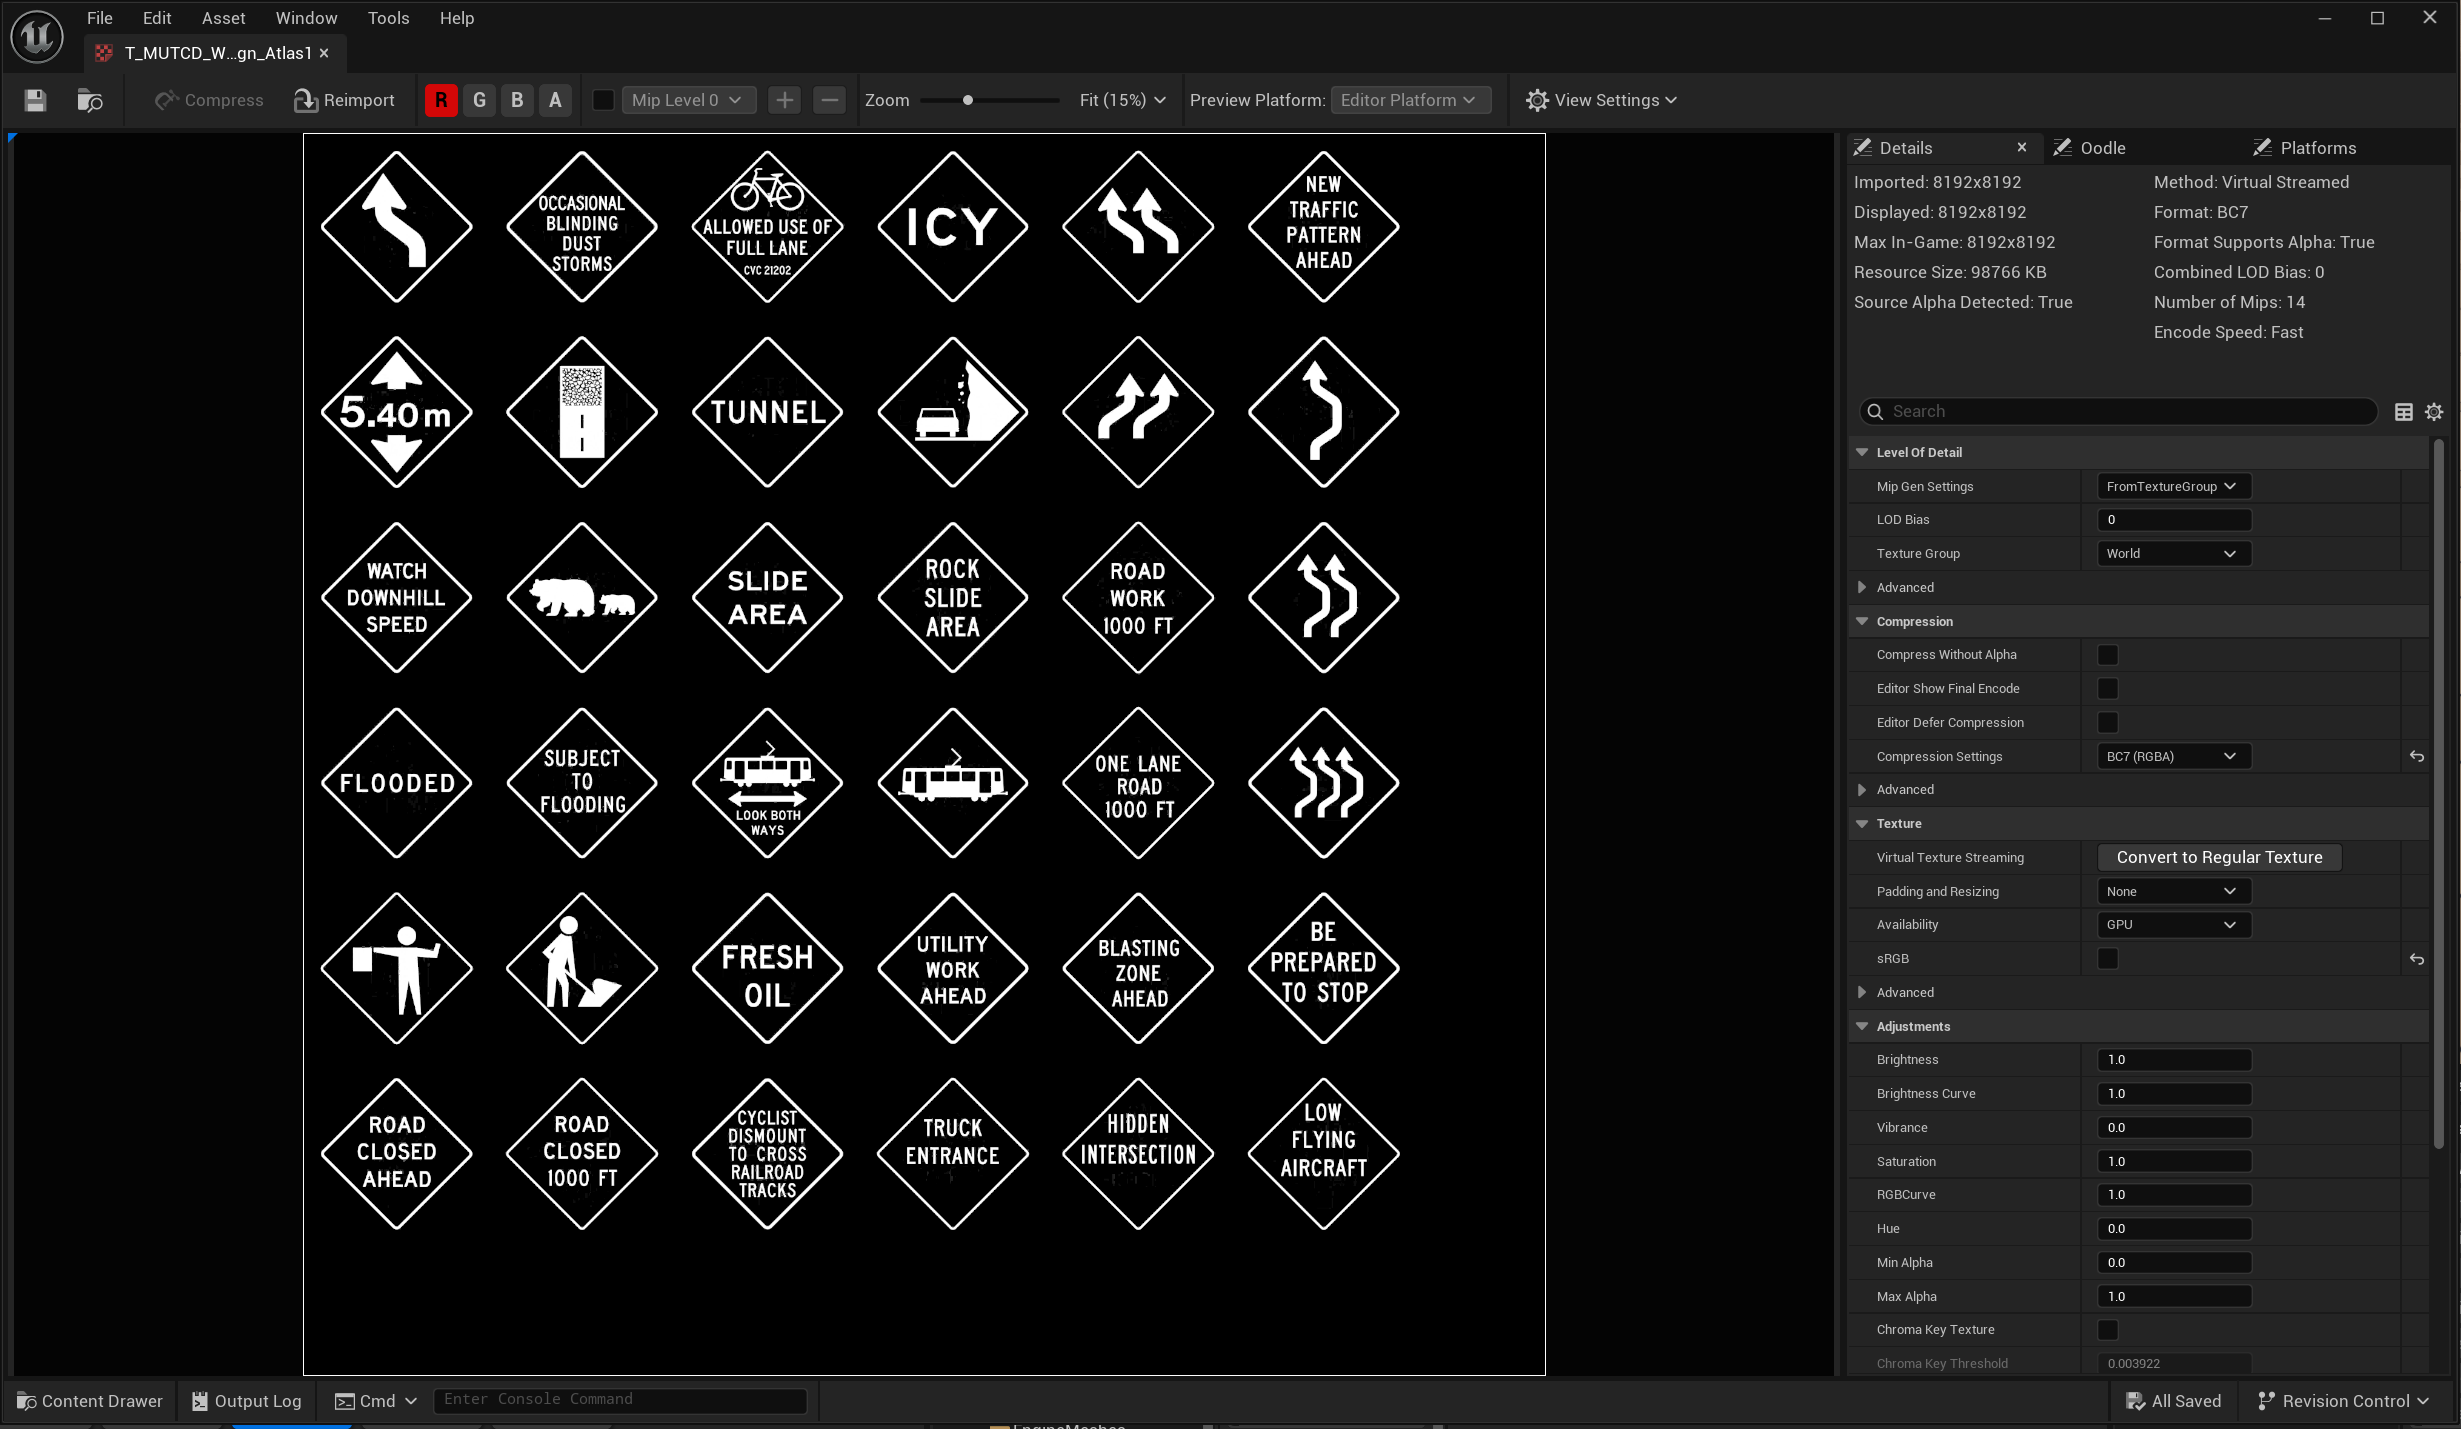
Task: Decrease mip level with minus icon
Action: 829,100
